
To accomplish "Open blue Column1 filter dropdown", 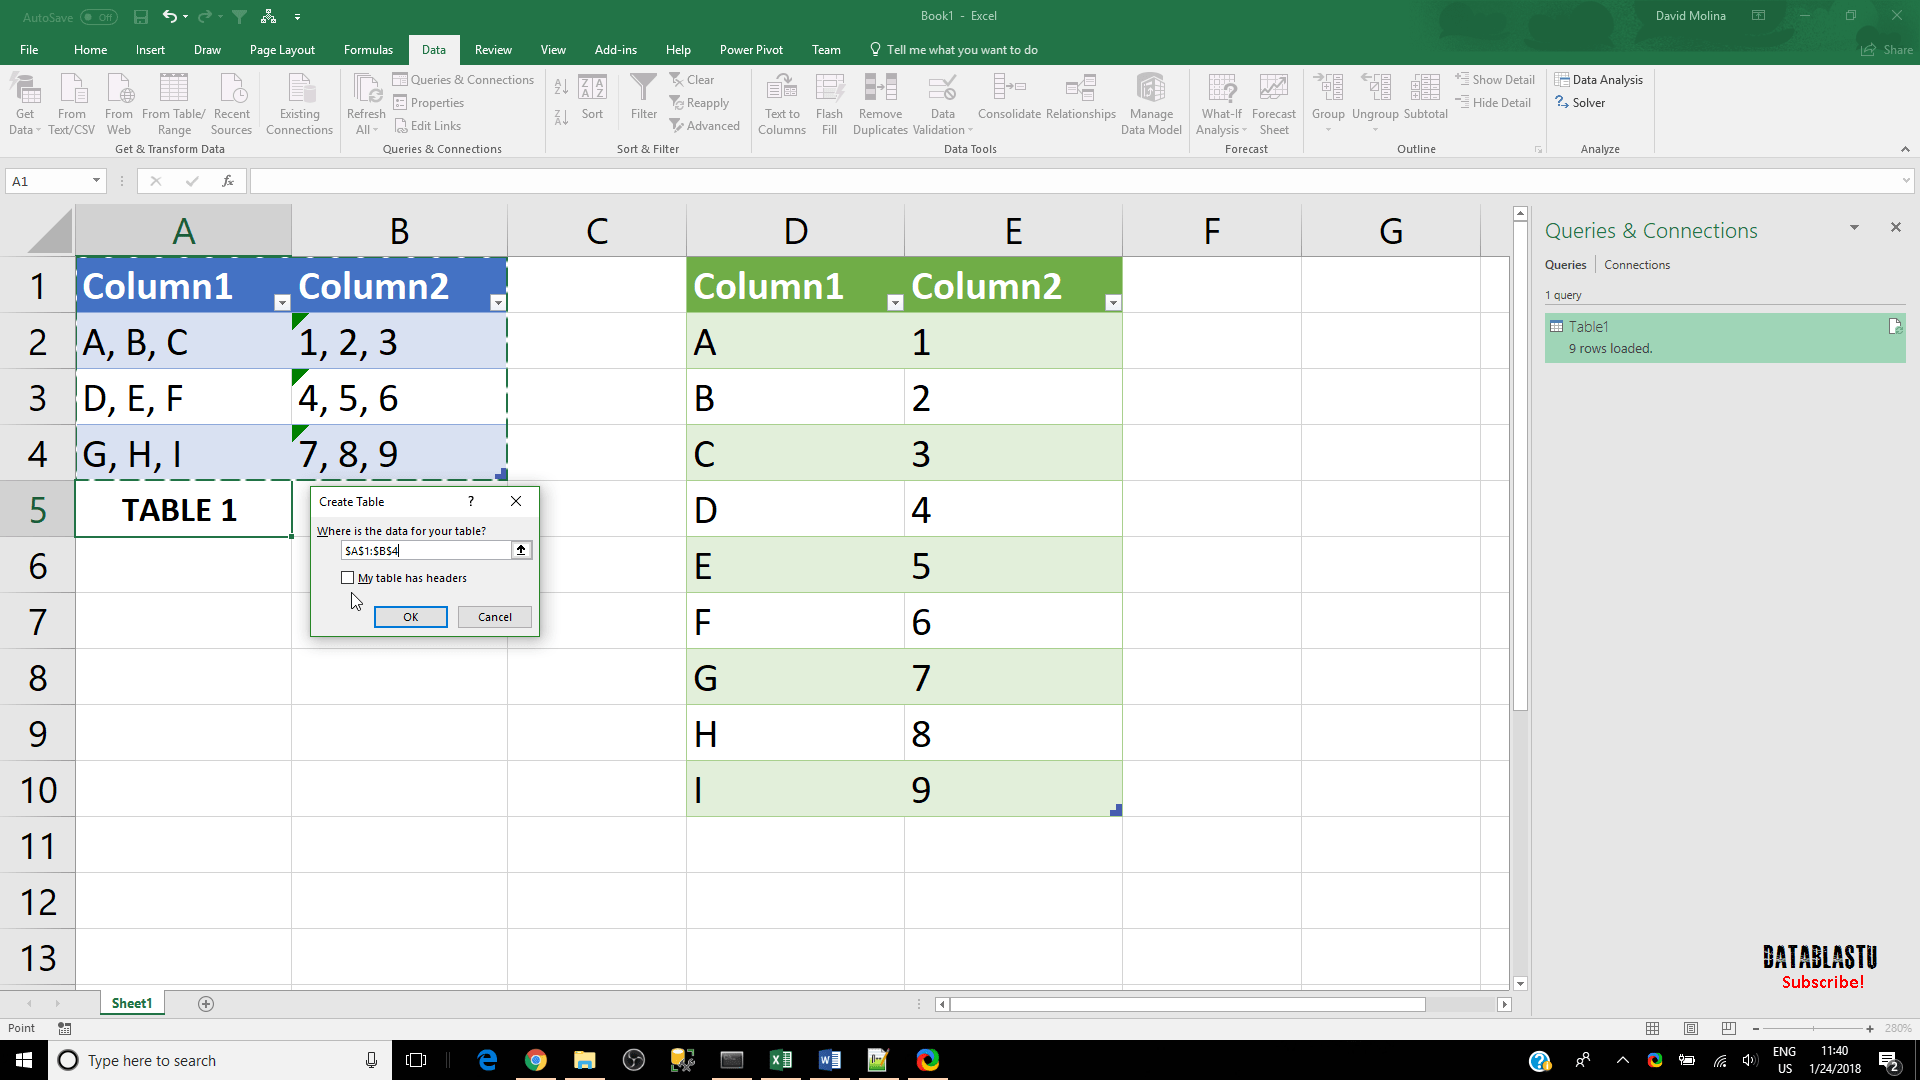I will [x=281, y=302].
